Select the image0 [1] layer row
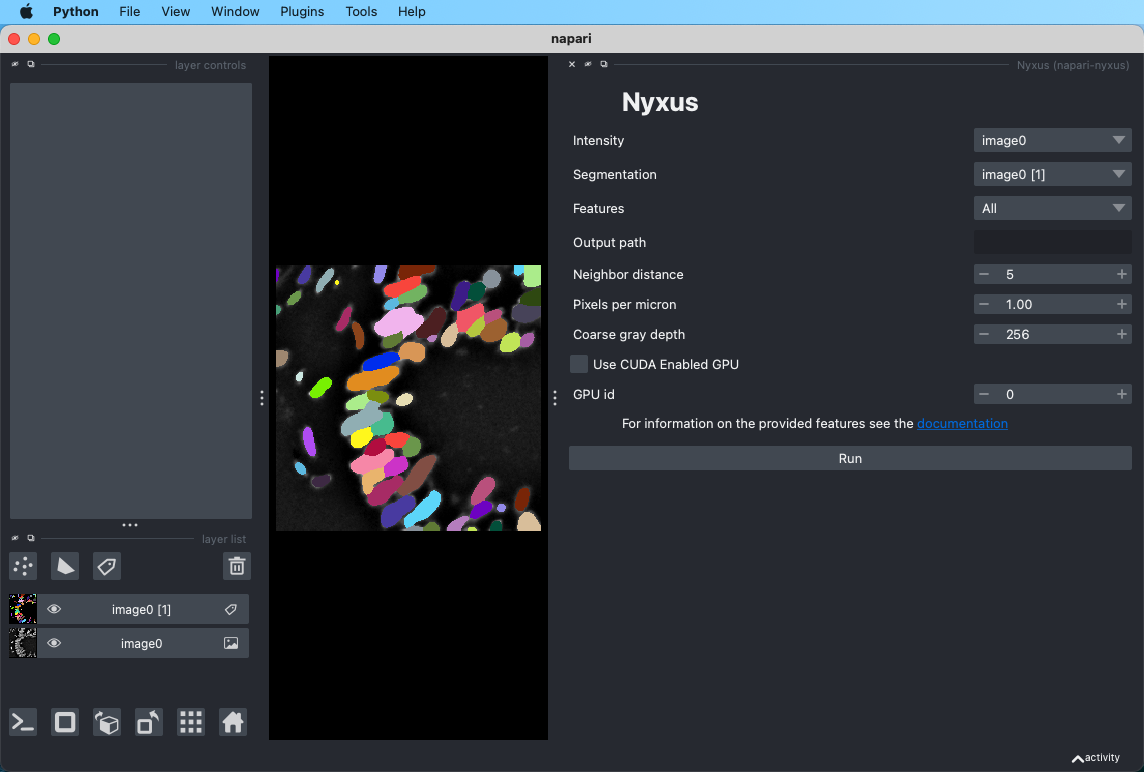The height and width of the screenshot is (772, 1144). point(143,609)
